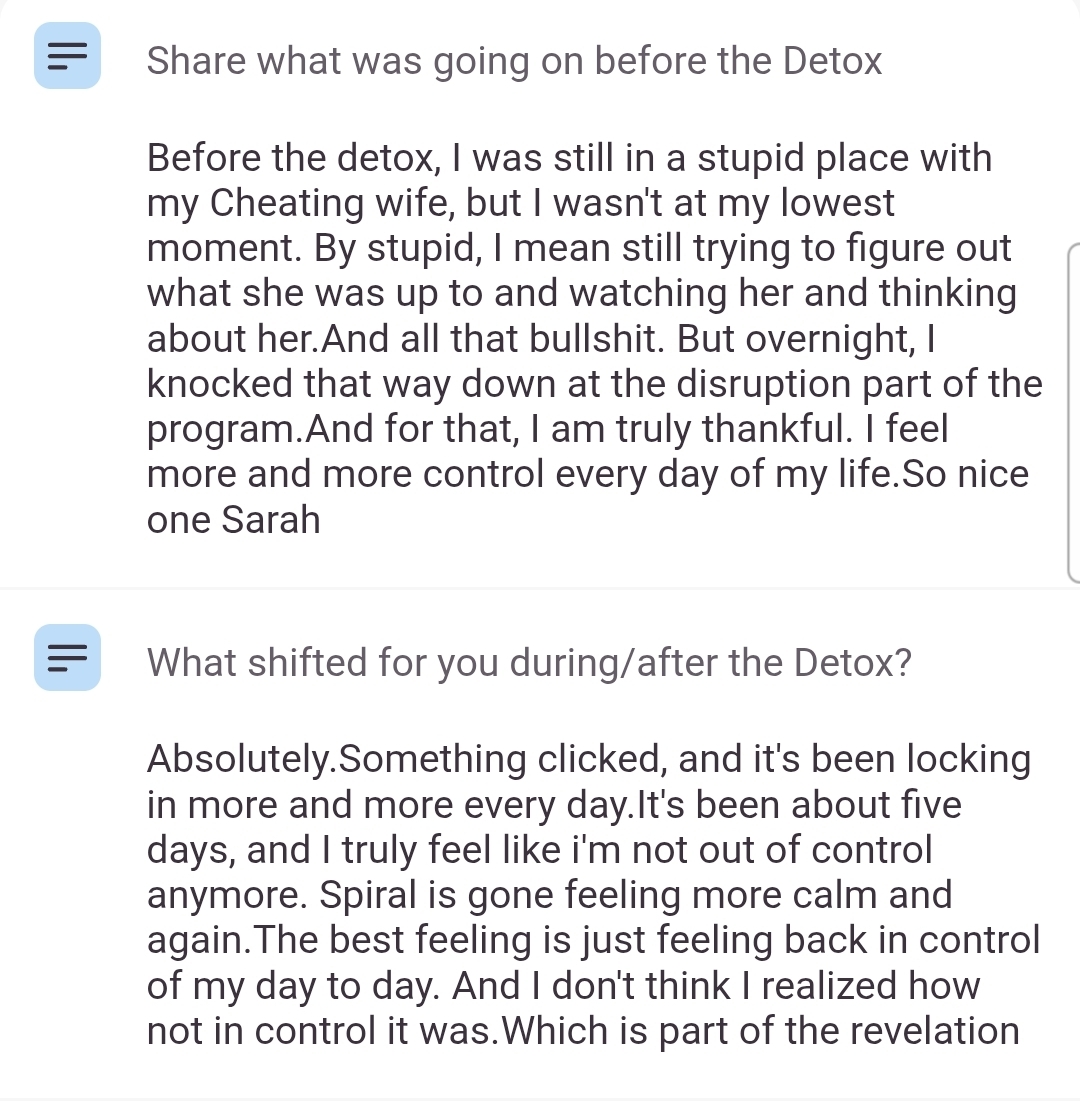Image resolution: width=1080 pixels, height=1101 pixels.
Task: Click the word 'clicked' in the second answer
Action: [x=600, y=759]
